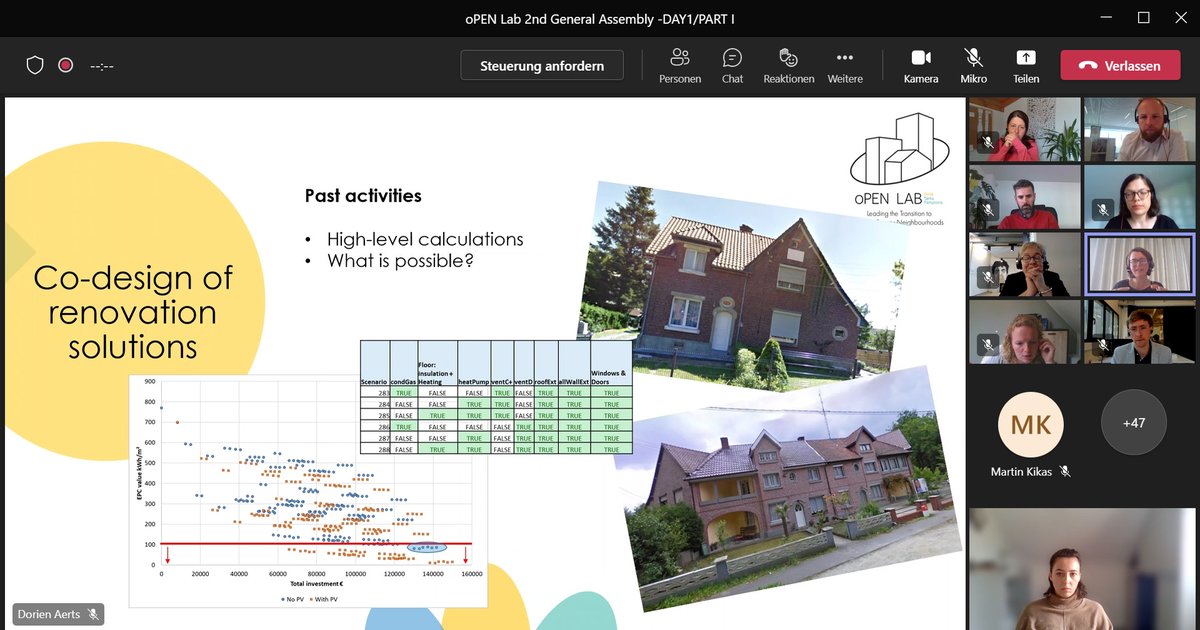
Task: Click the scenario table on slide
Action: [x=496, y=397]
